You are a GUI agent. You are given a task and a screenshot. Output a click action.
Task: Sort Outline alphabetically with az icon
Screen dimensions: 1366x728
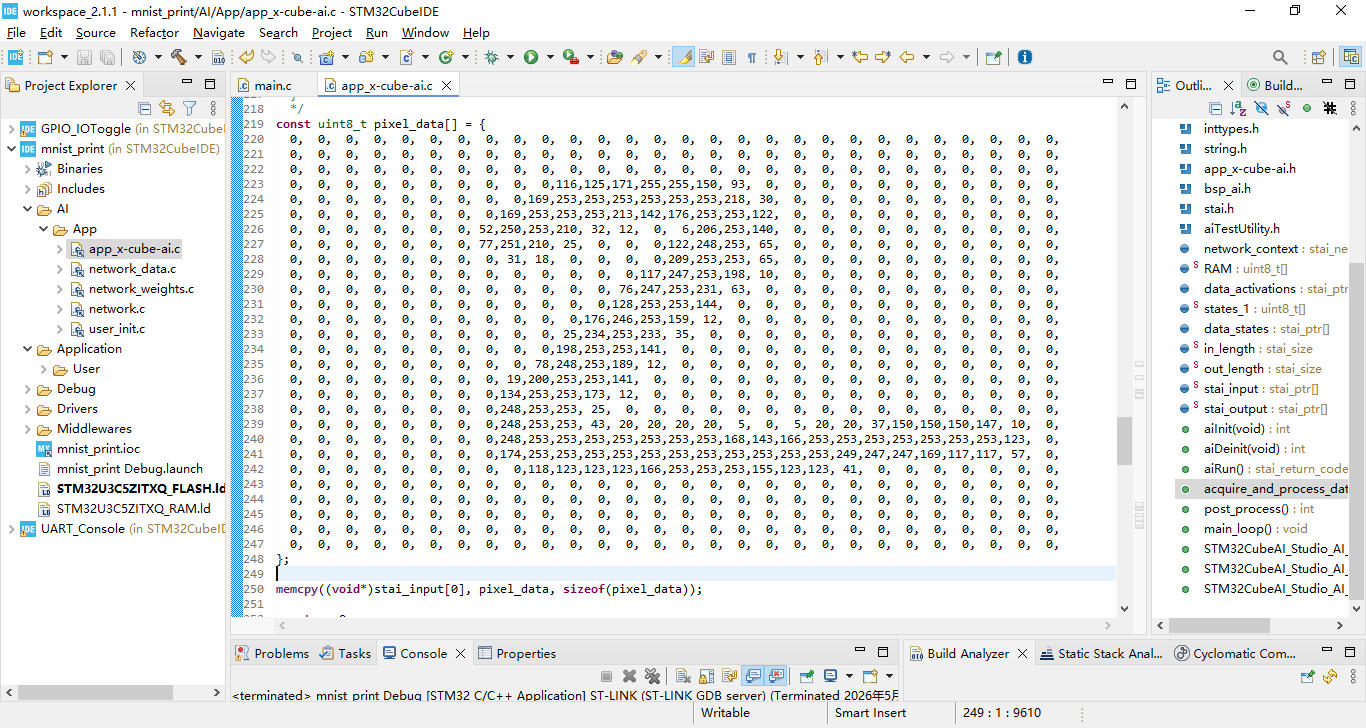point(1238,108)
